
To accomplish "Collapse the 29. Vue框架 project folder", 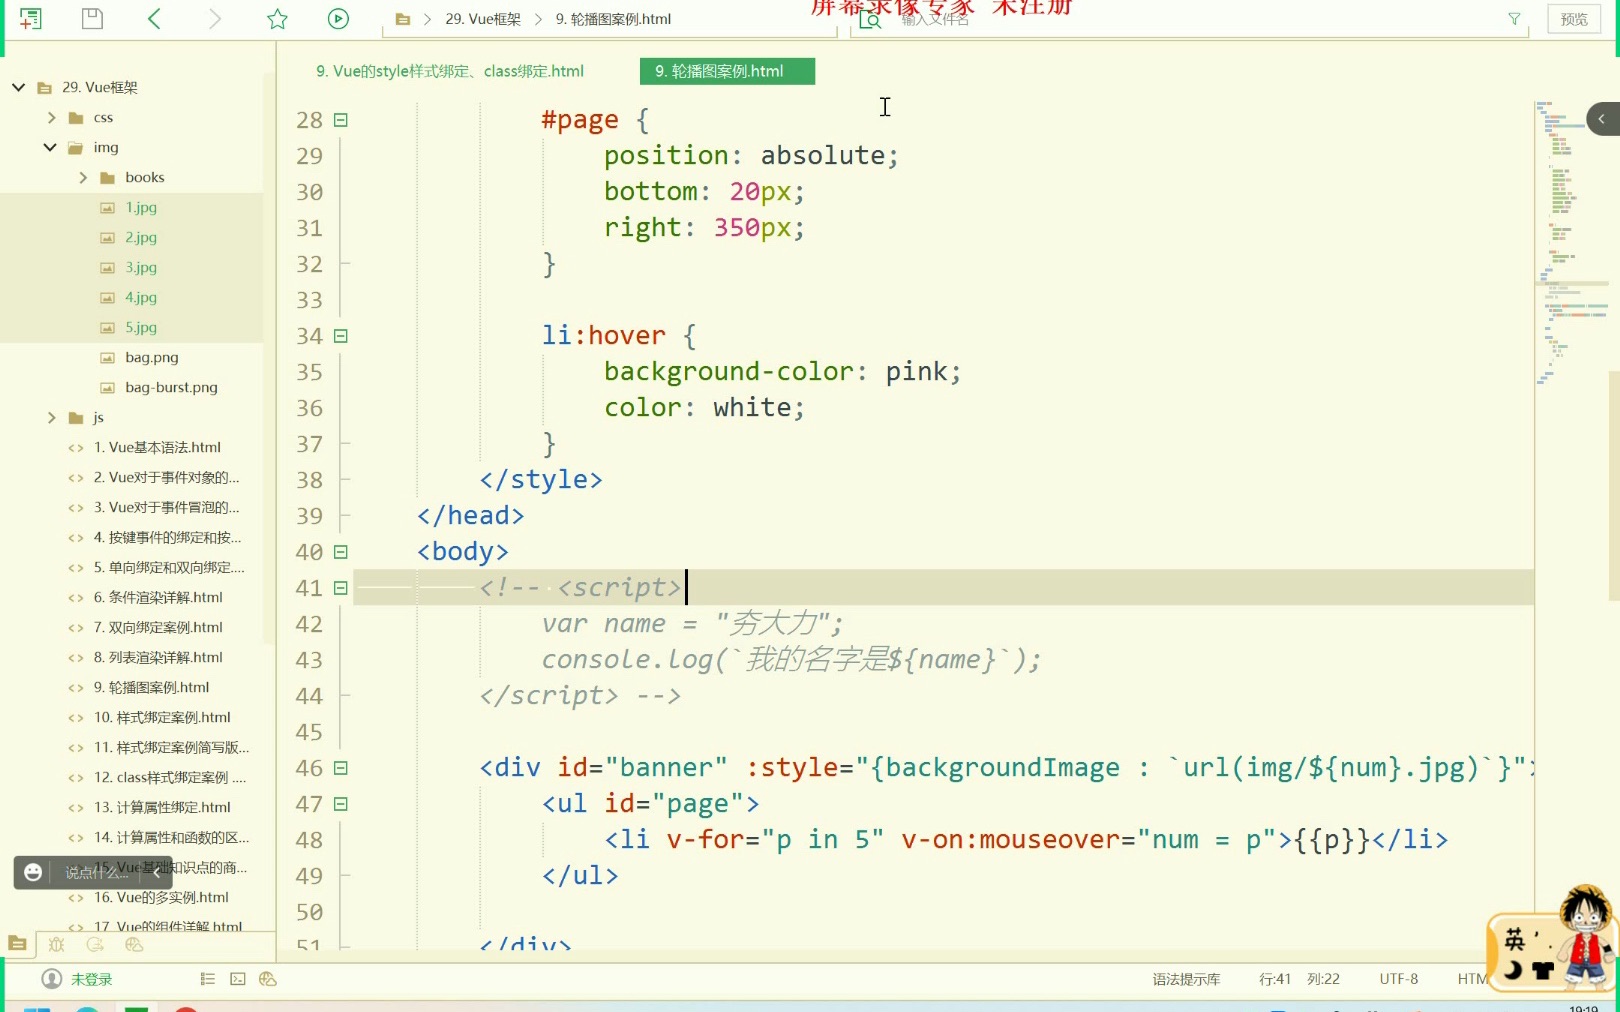I will point(18,87).
